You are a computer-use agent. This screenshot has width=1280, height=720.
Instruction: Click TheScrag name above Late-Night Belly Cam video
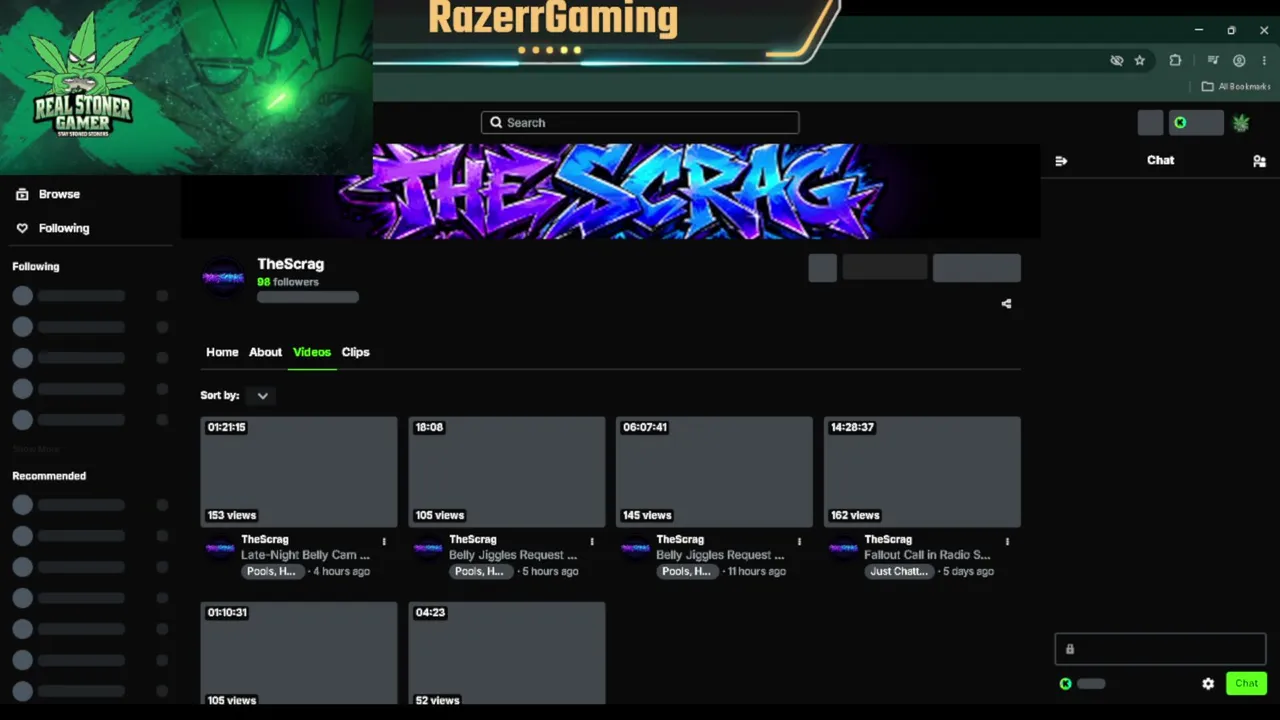point(265,540)
